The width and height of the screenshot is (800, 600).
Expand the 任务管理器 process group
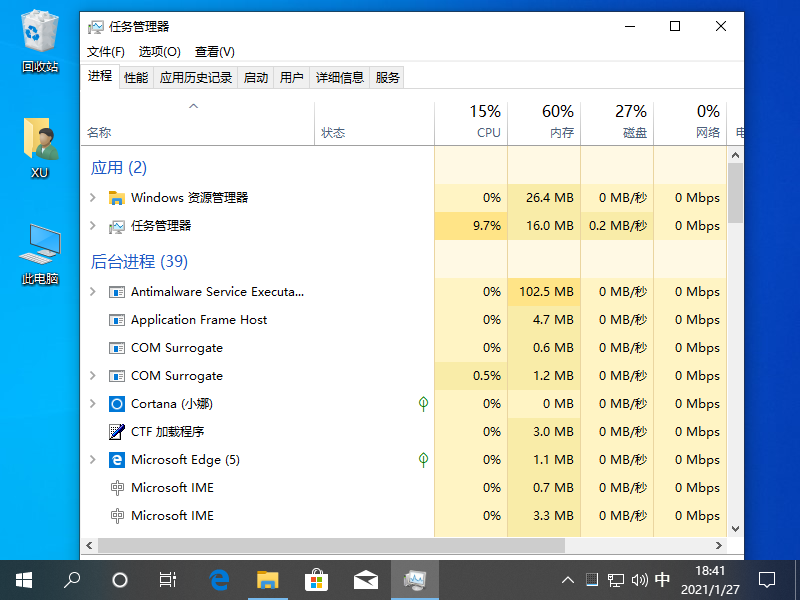click(93, 226)
